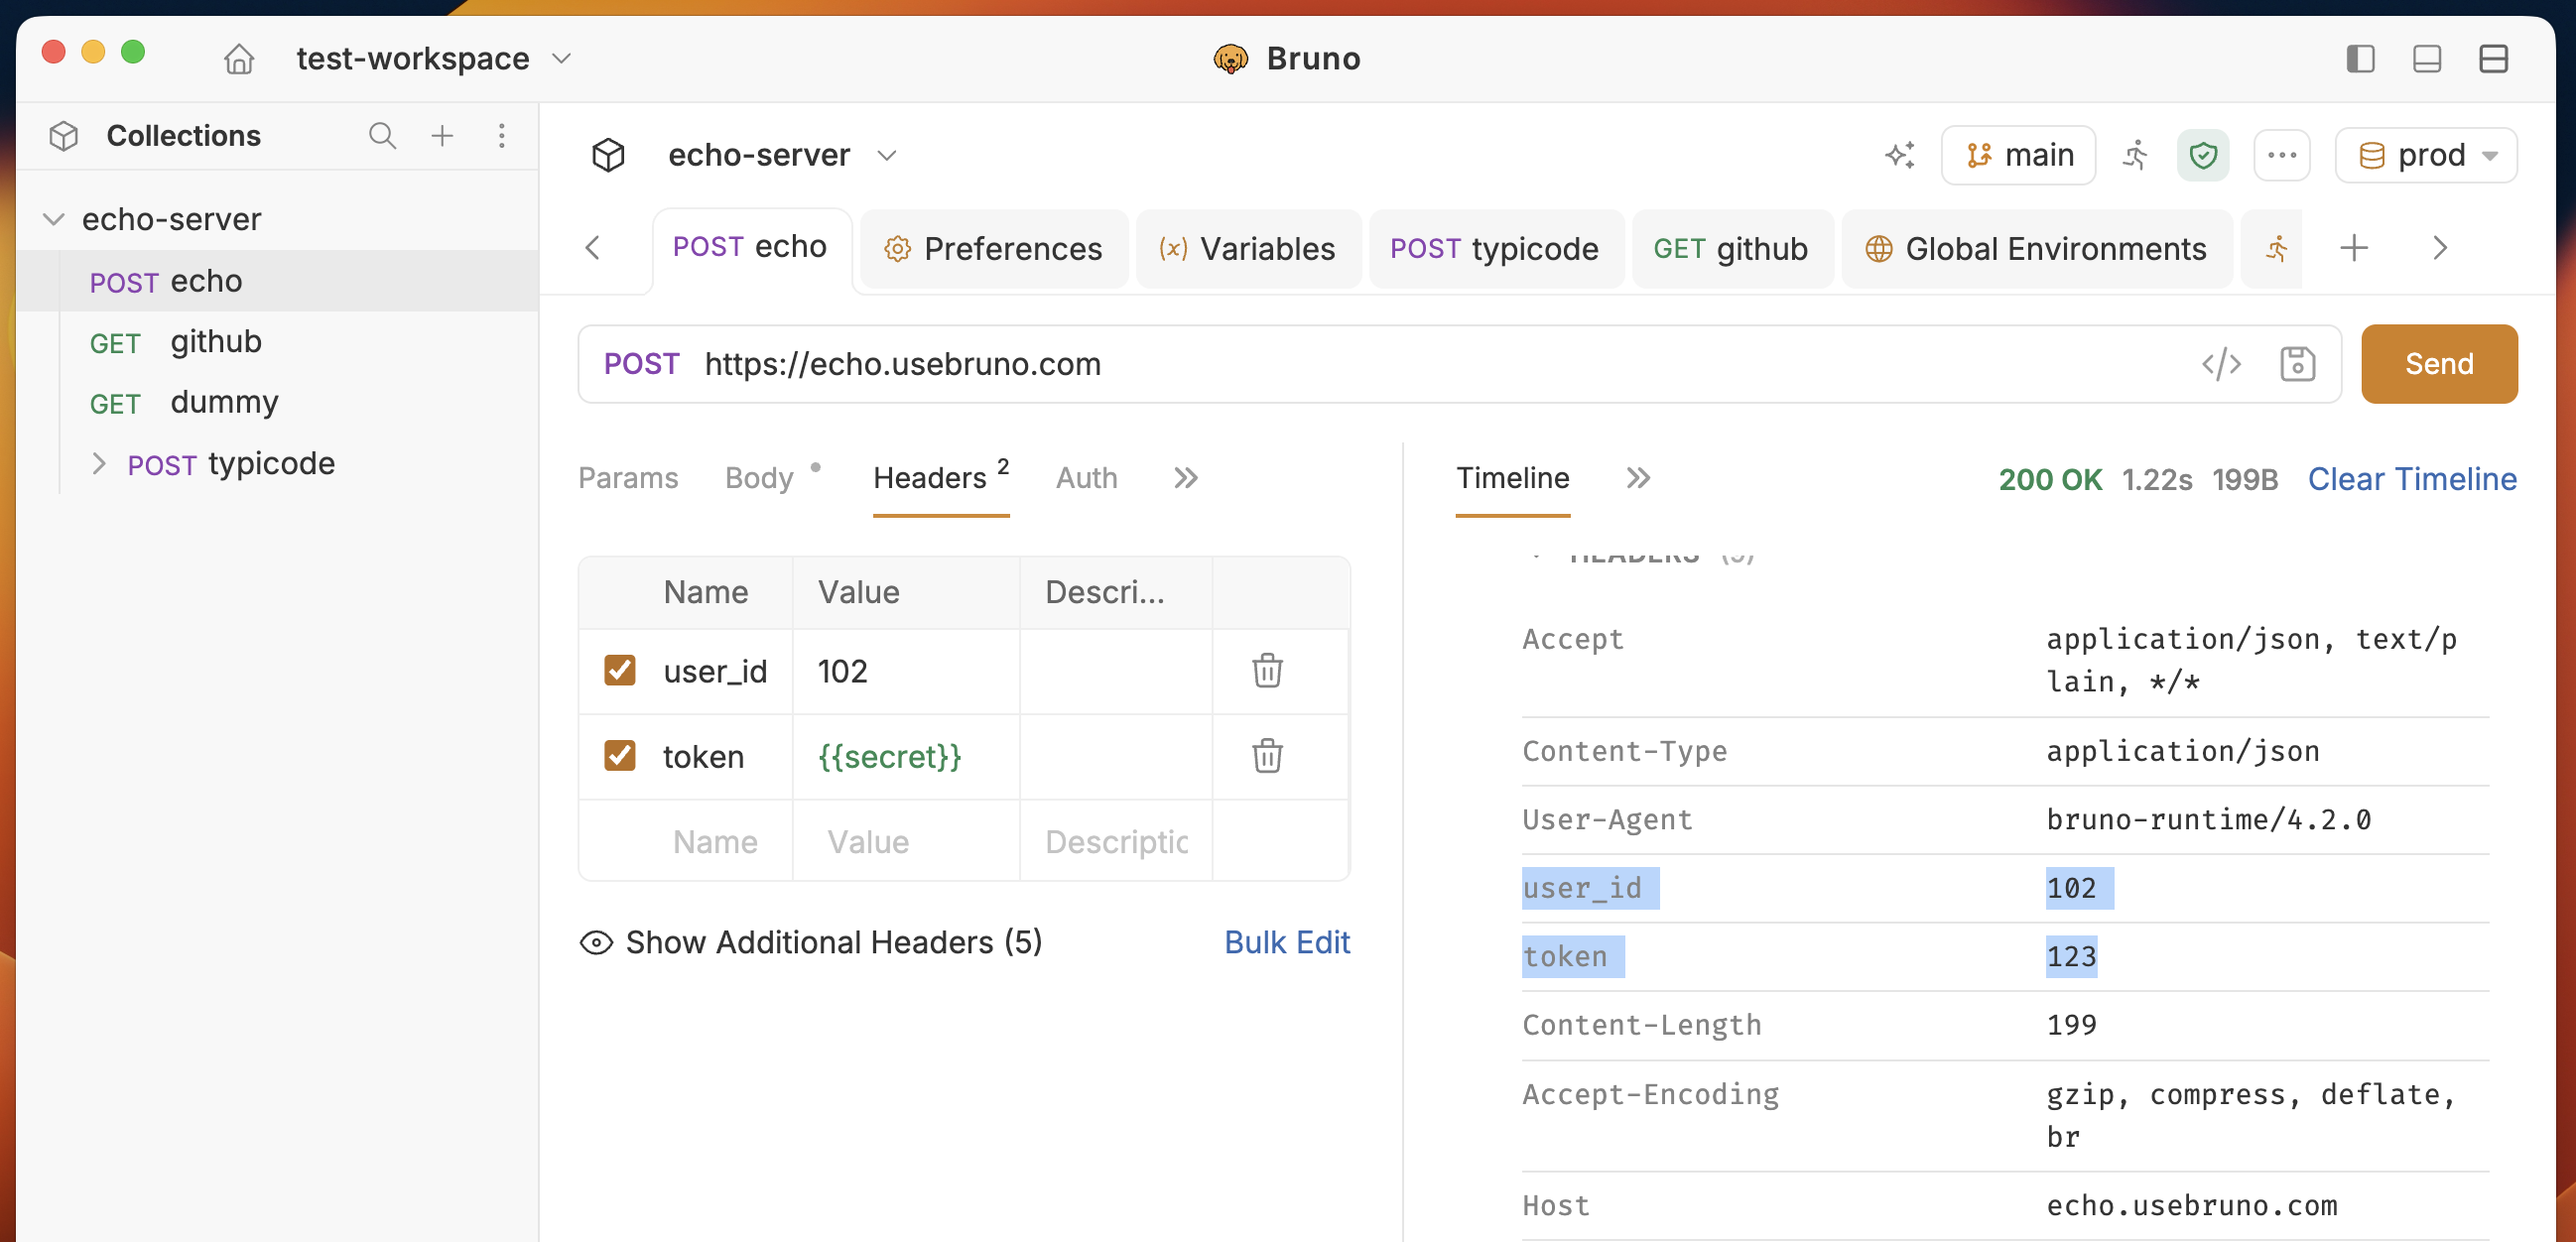
Task: Open the Headers request tab
Action: click(x=941, y=478)
